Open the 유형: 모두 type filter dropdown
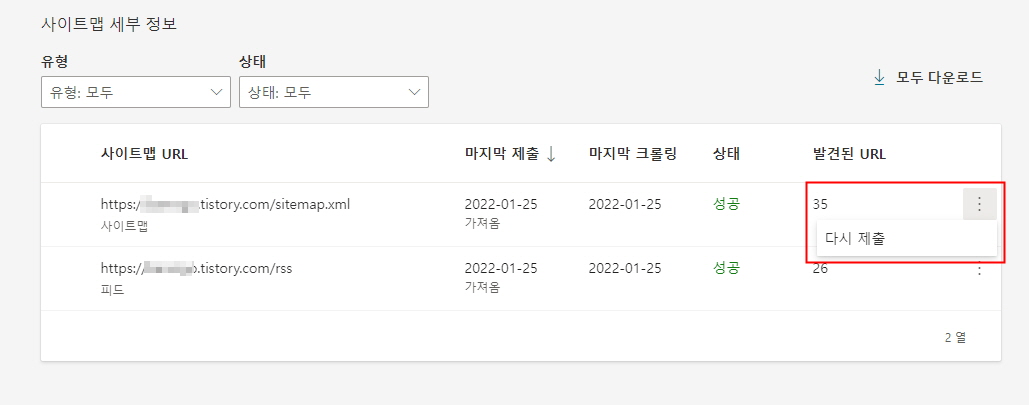Image resolution: width=1029 pixels, height=405 pixels. [136, 92]
